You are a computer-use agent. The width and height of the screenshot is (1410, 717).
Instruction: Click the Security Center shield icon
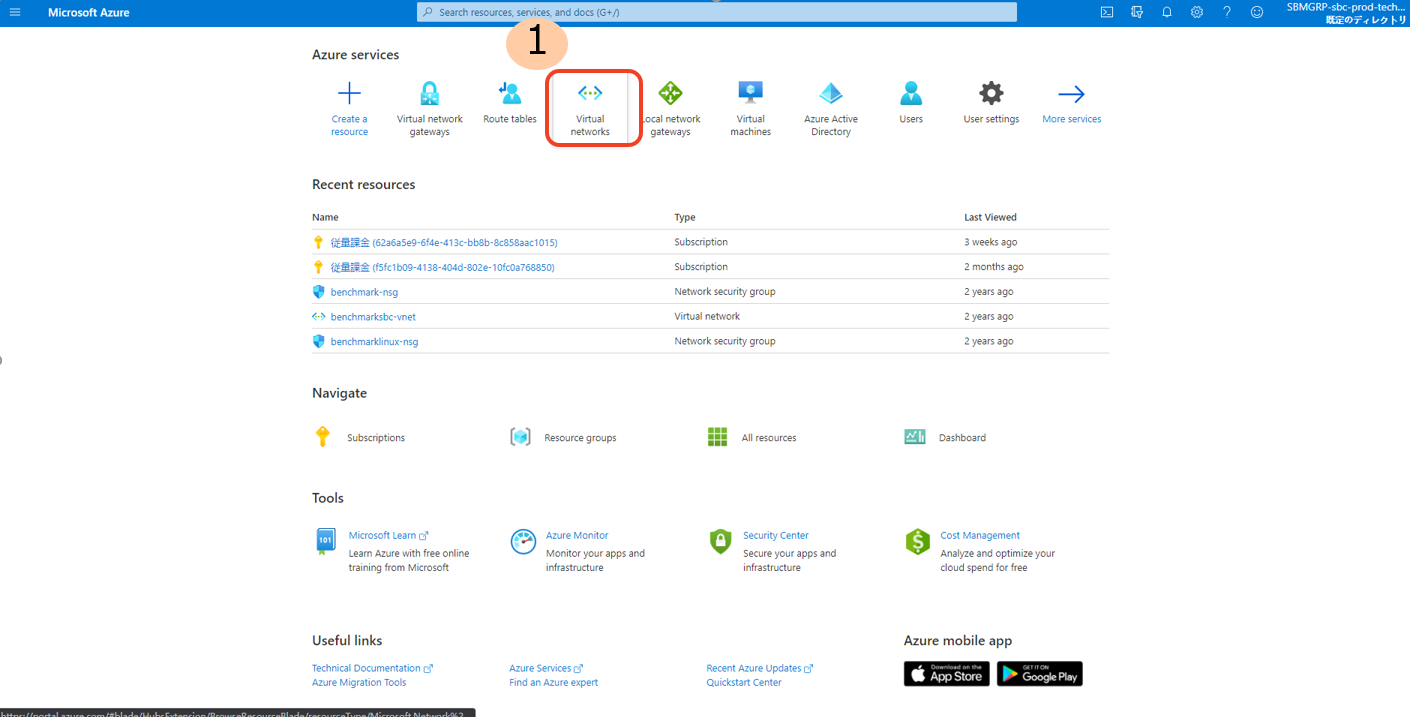tap(720, 541)
